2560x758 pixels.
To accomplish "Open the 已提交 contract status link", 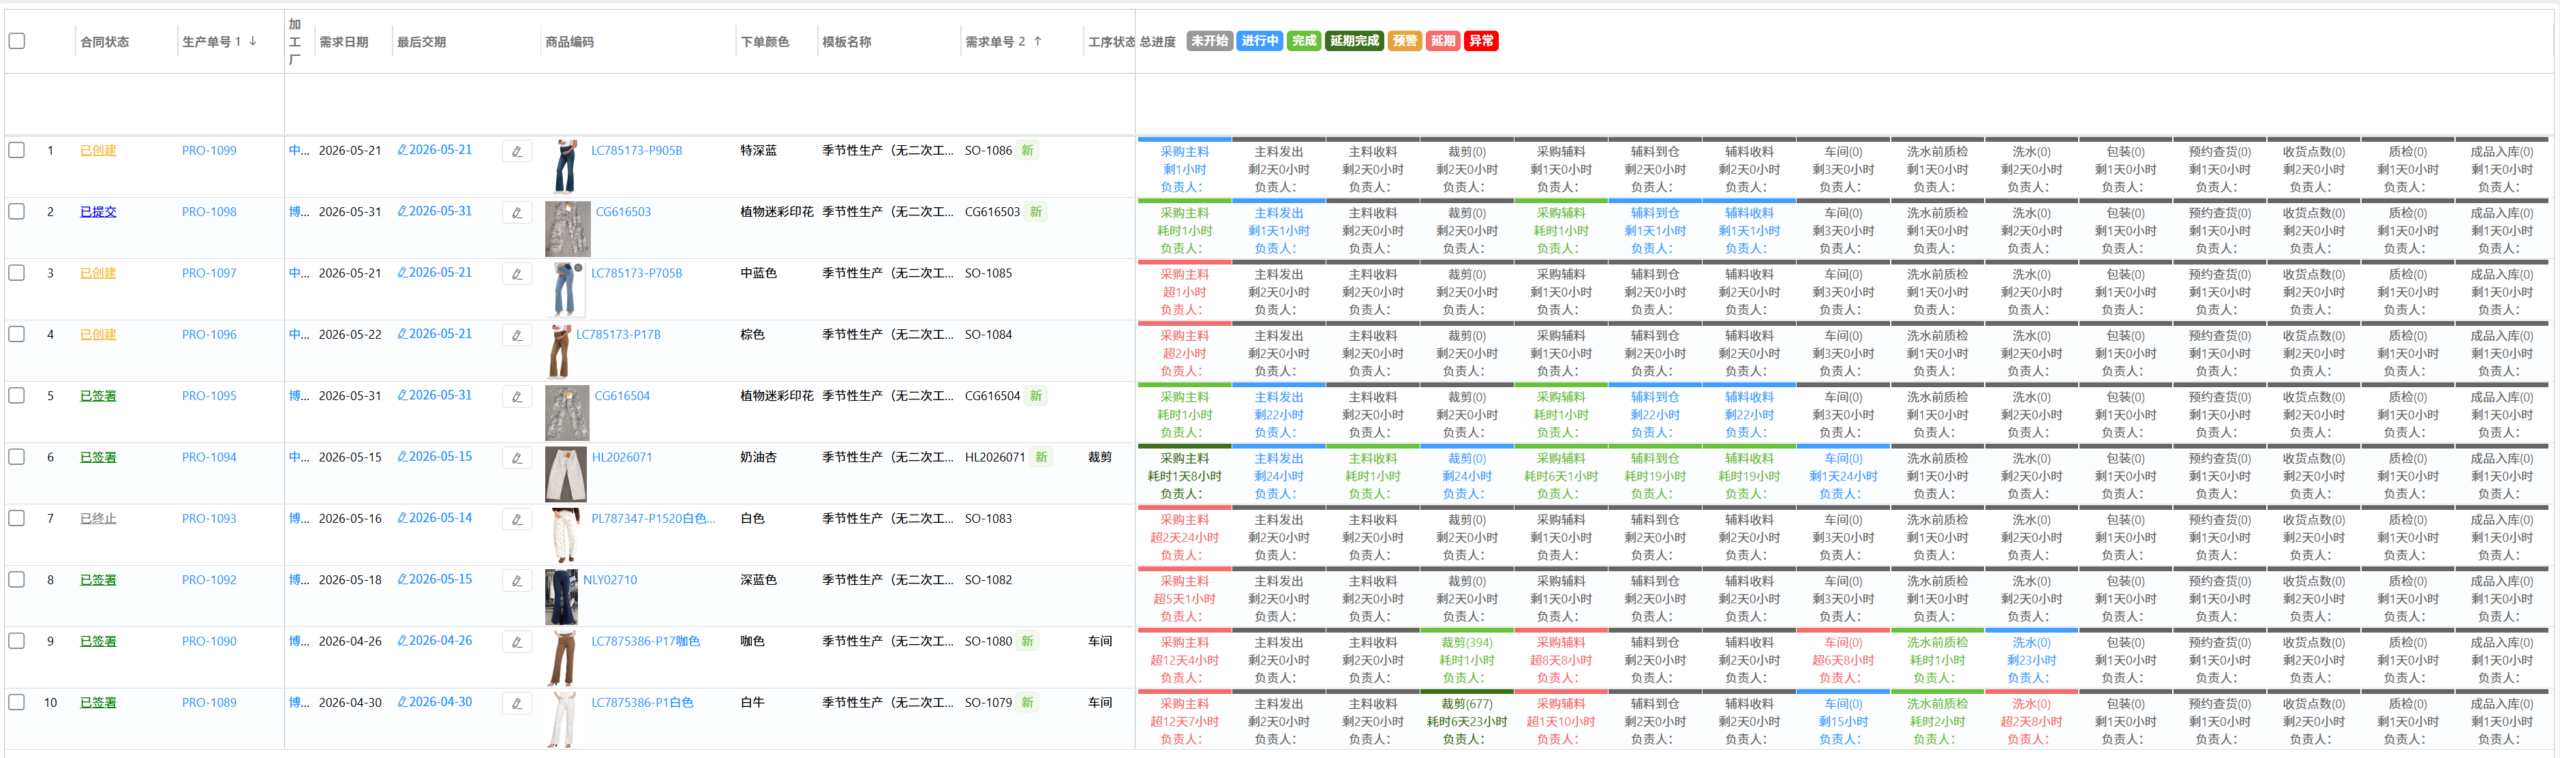I will click(98, 212).
